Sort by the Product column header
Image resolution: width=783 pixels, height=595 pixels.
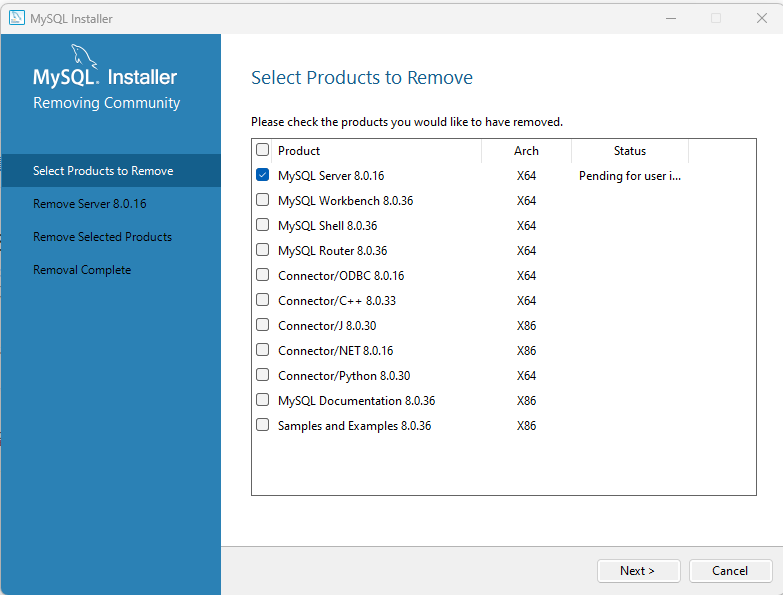(x=377, y=151)
